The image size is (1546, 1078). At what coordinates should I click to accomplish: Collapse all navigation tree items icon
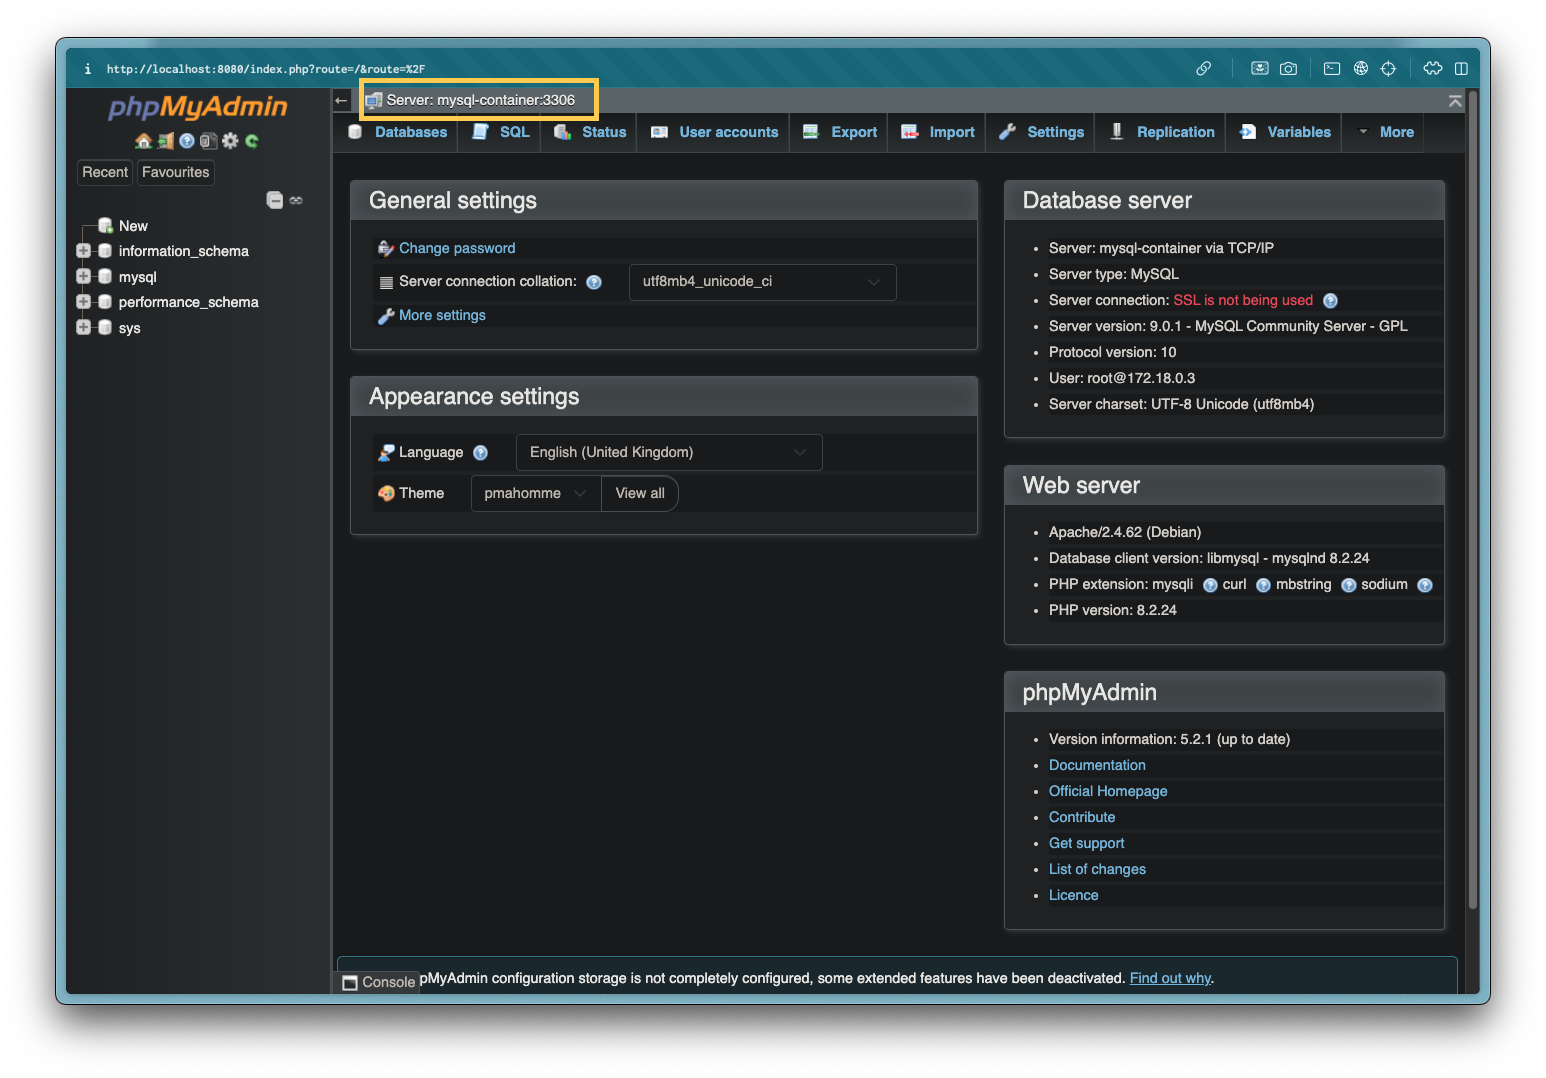[275, 200]
